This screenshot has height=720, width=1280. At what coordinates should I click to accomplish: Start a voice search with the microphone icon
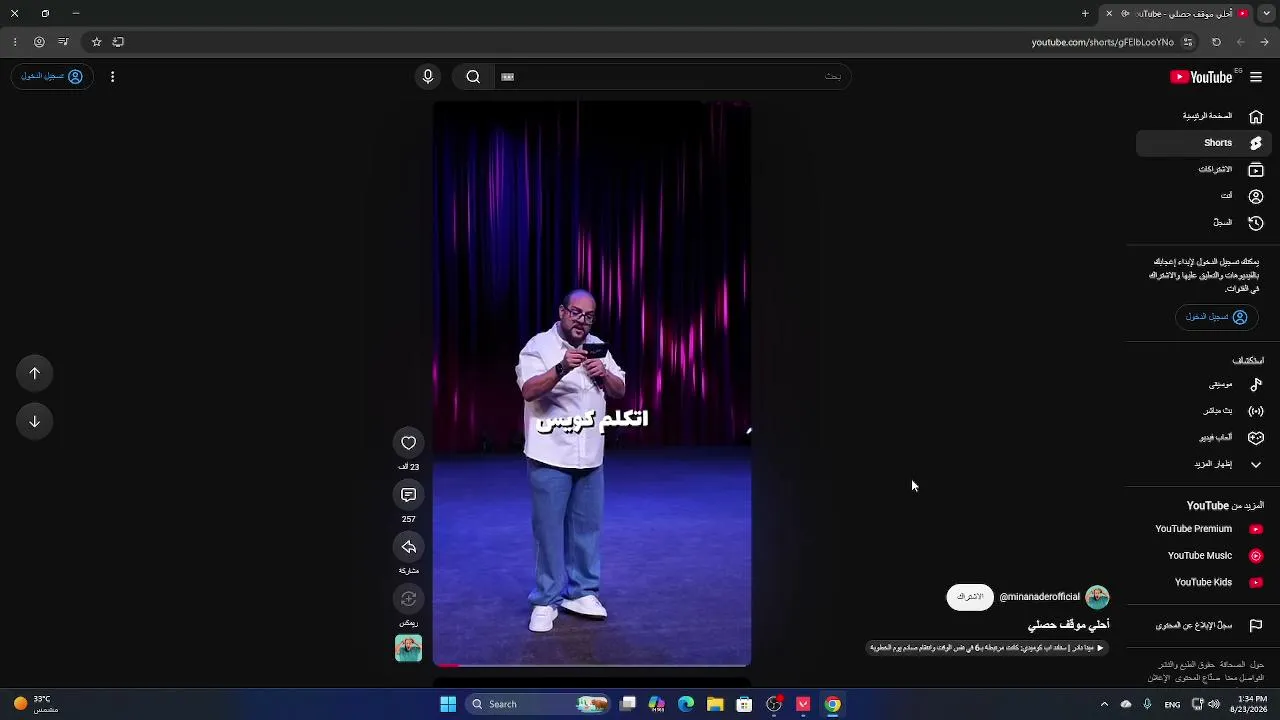(x=428, y=77)
